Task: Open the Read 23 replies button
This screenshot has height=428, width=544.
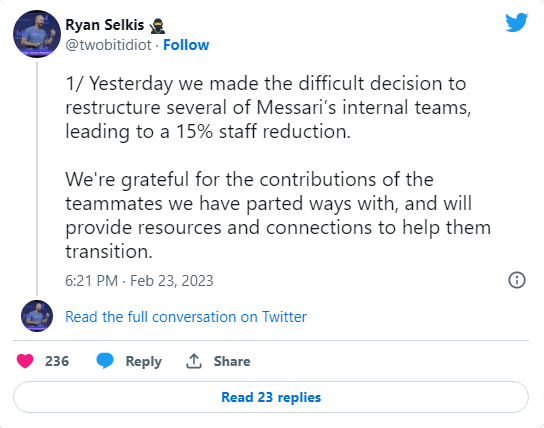Action: point(271,397)
